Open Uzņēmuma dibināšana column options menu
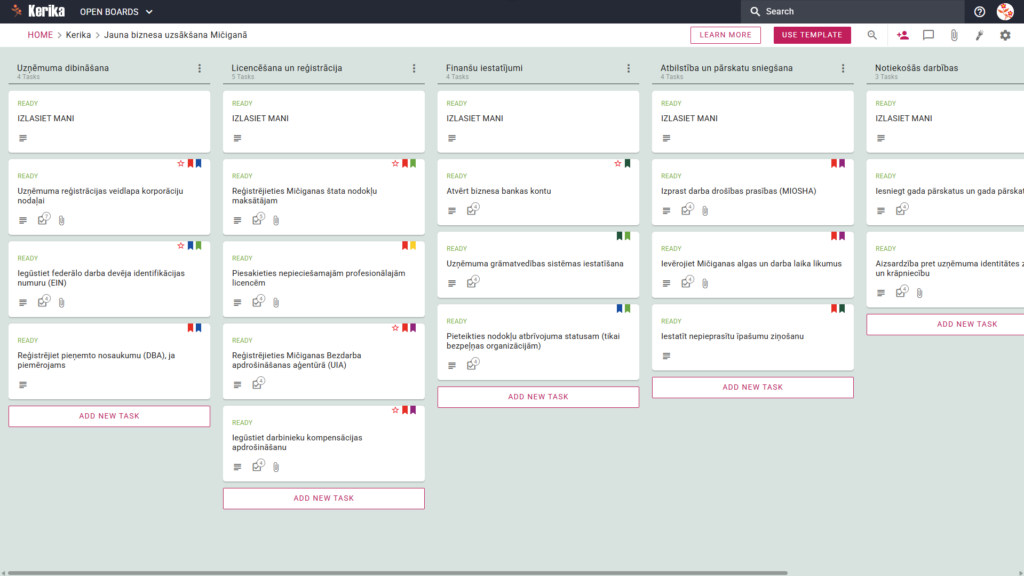 [x=200, y=68]
